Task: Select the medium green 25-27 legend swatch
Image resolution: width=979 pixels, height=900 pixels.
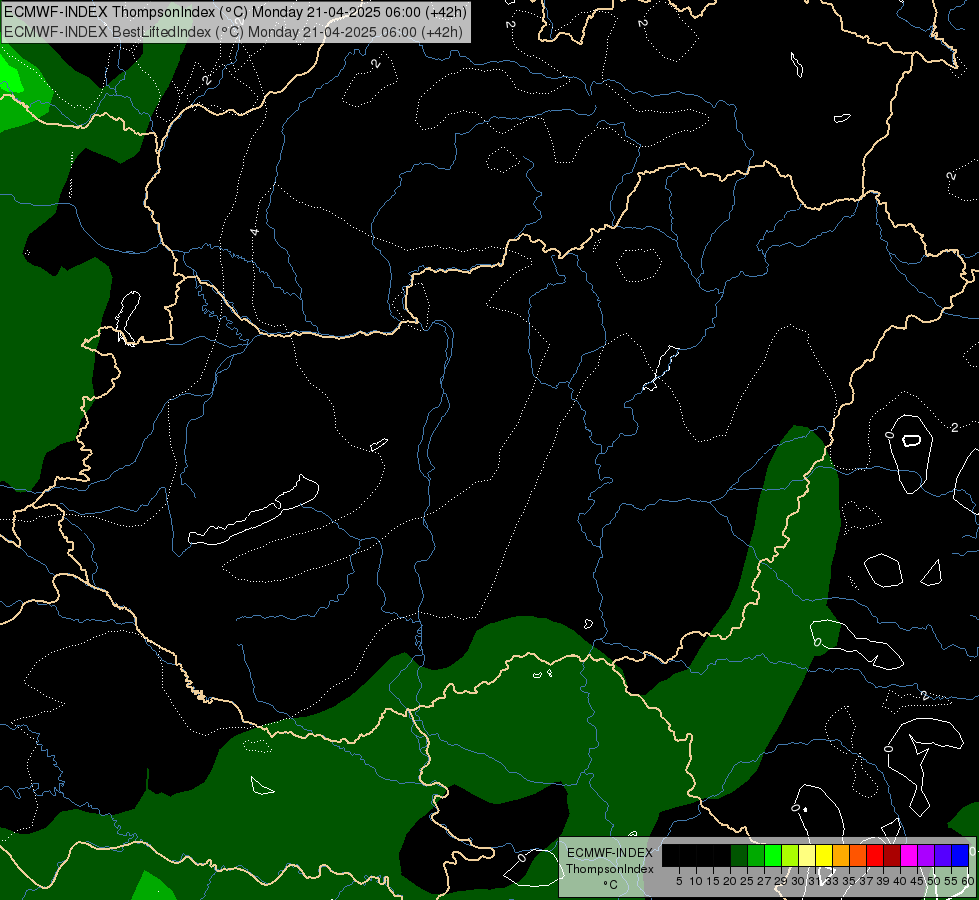Action: point(756,855)
